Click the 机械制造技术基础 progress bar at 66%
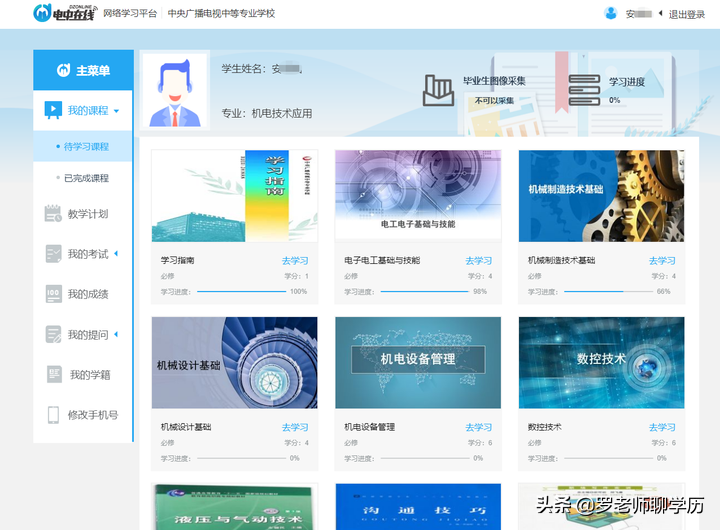 click(x=608, y=291)
